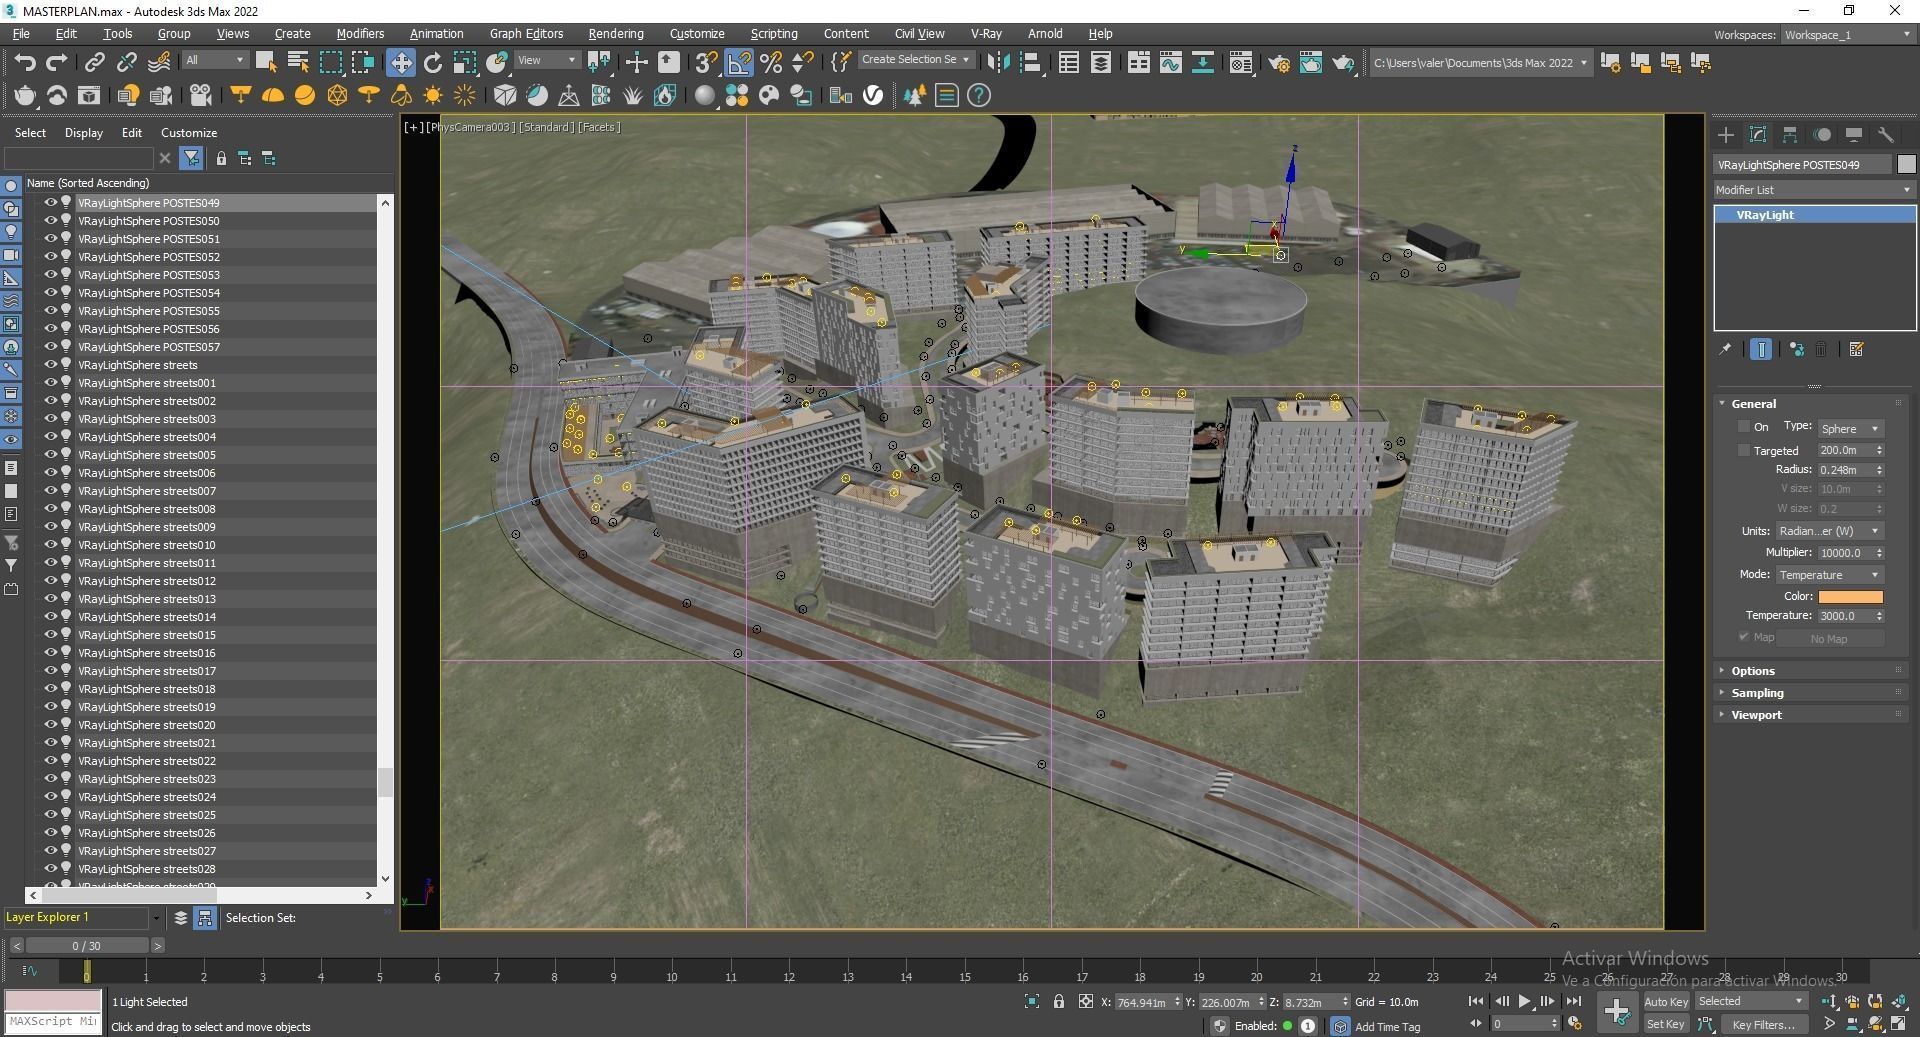Hide VRayLightSphere streets010 with eye icon
This screenshot has height=1037, width=1920.
pos(50,544)
